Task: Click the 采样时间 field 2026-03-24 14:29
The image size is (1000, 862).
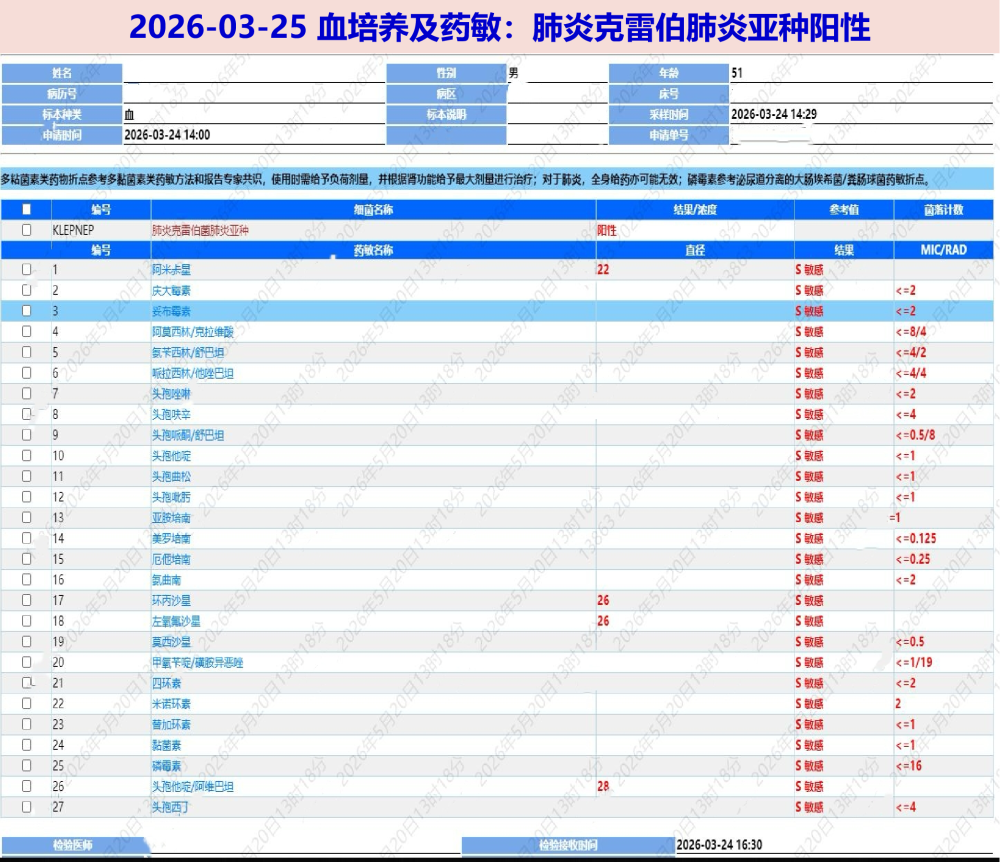Action: tap(861, 115)
